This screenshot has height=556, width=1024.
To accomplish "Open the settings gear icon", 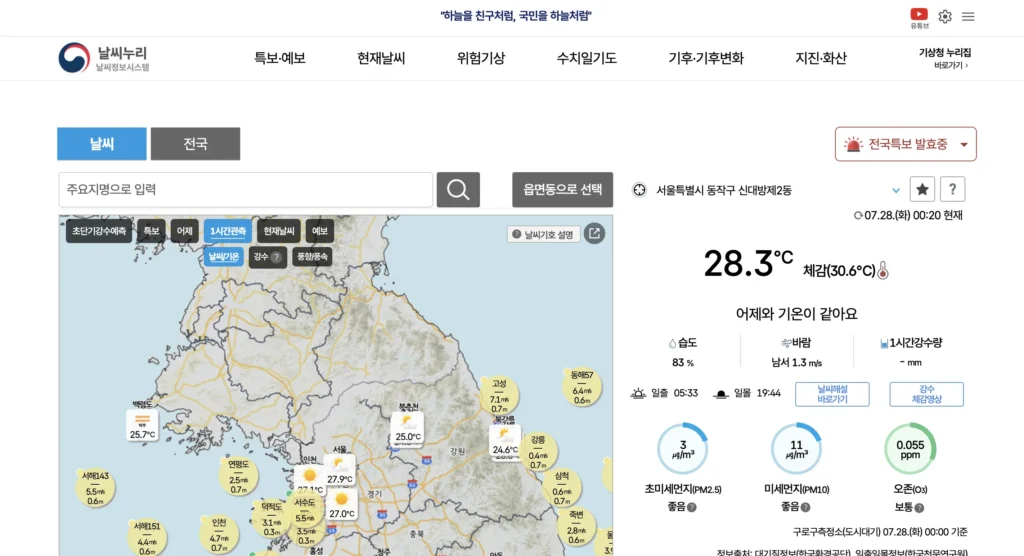I will tap(945, 16).
